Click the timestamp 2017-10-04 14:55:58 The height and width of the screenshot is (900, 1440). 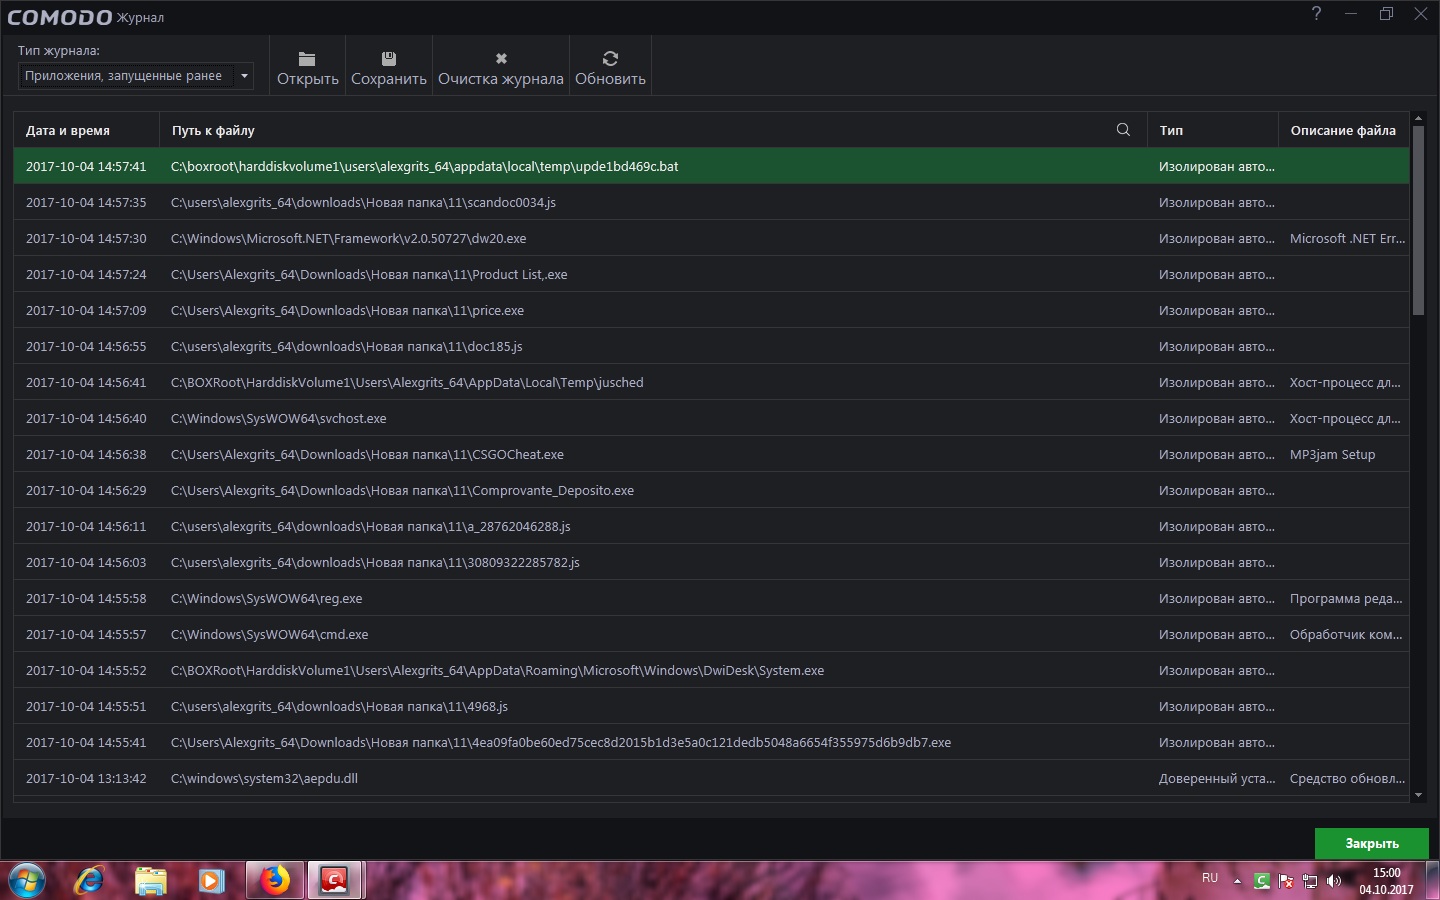point(86,599)
